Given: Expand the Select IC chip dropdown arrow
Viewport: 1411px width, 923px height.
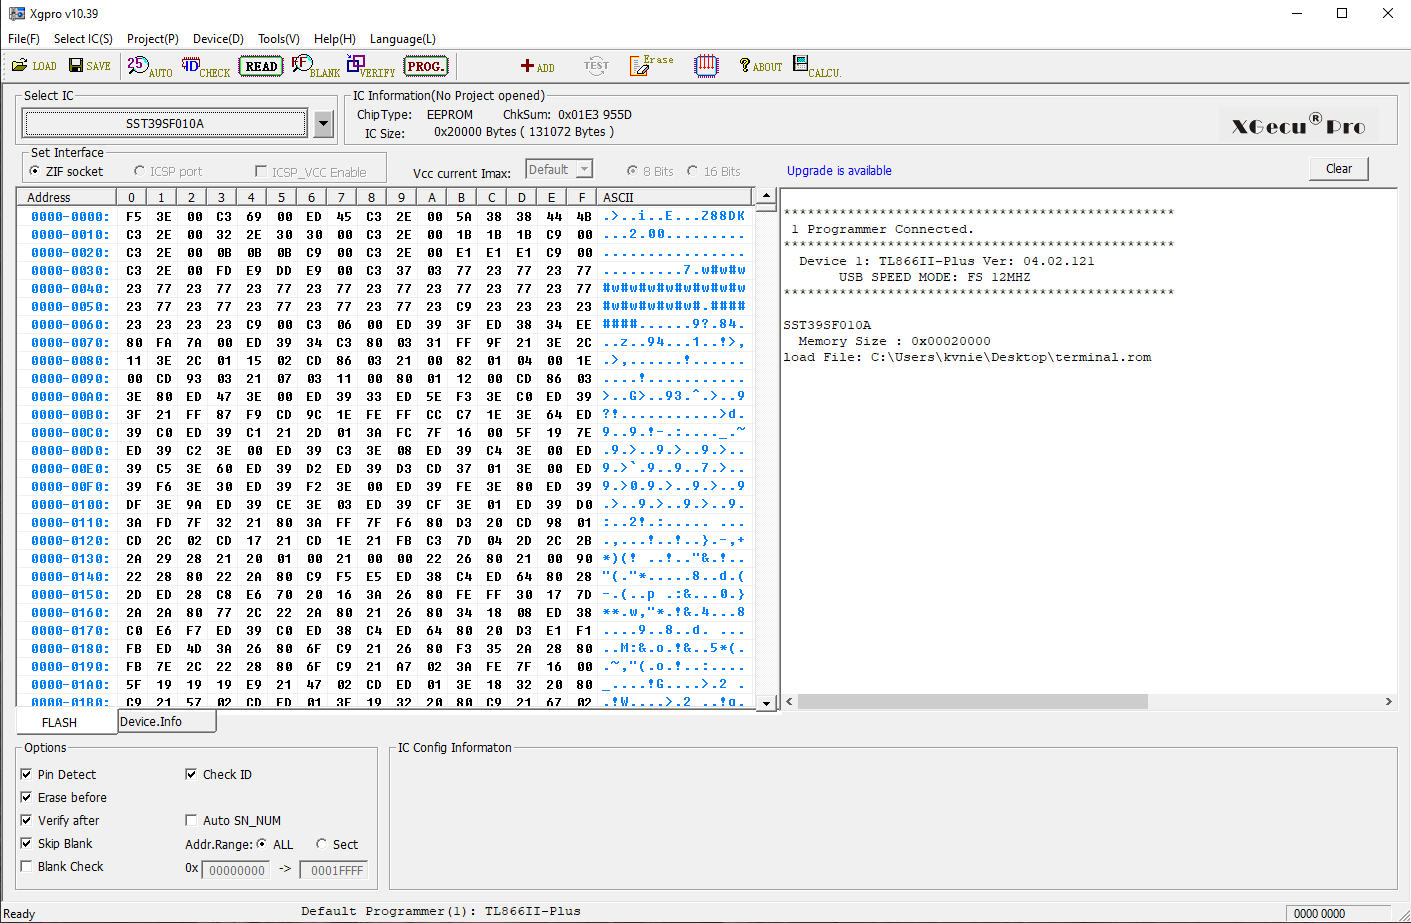Looking at the screenshot, I should pyautogui.click(x=323, y=124).
